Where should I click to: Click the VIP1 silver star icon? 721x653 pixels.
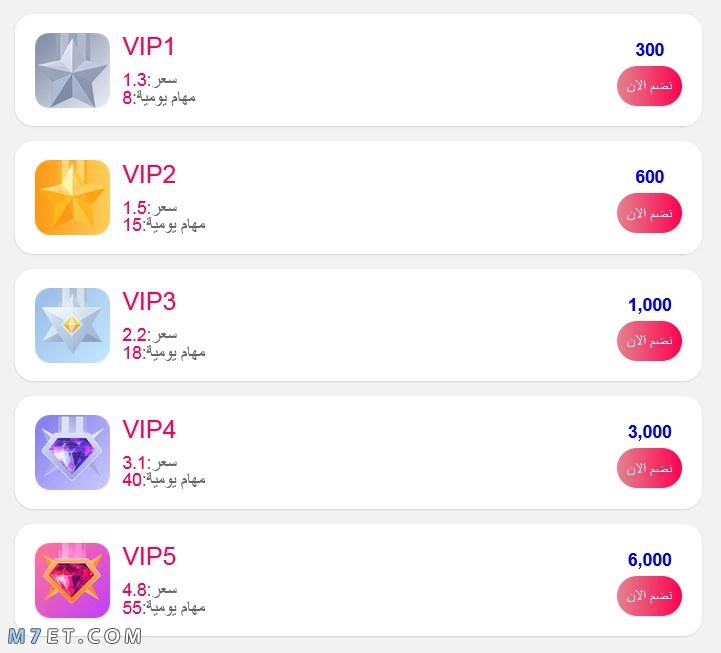coord(72,70)
